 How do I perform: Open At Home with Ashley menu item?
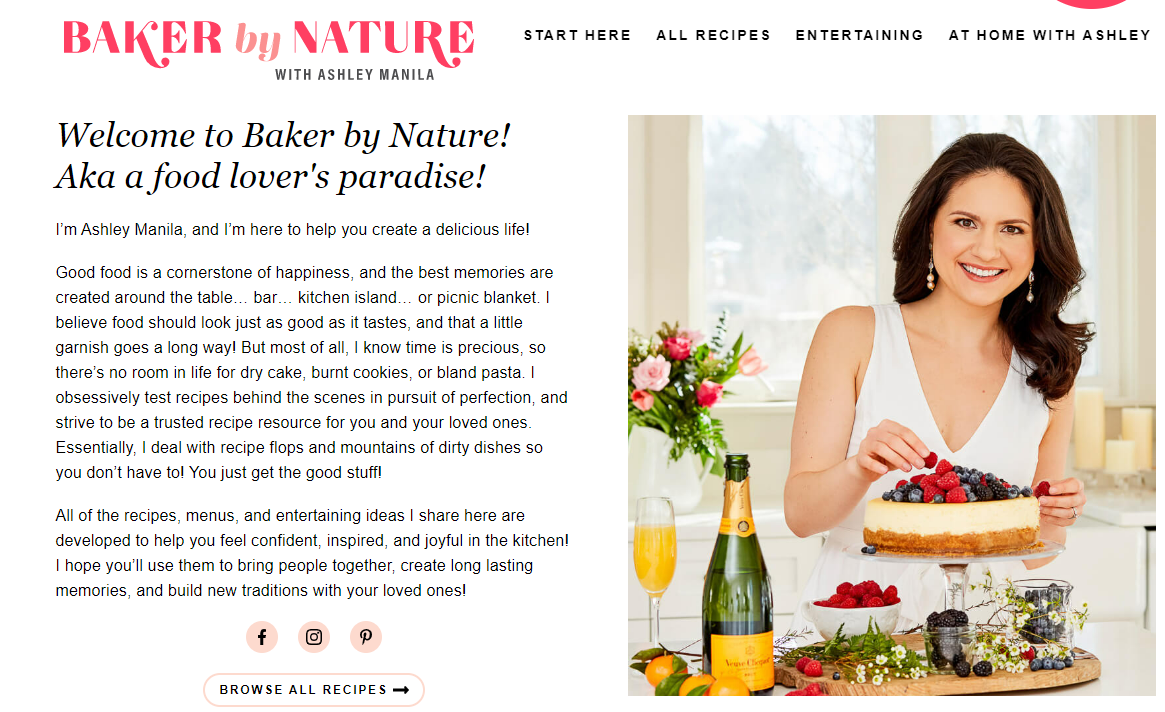(x=1049, y=35)
